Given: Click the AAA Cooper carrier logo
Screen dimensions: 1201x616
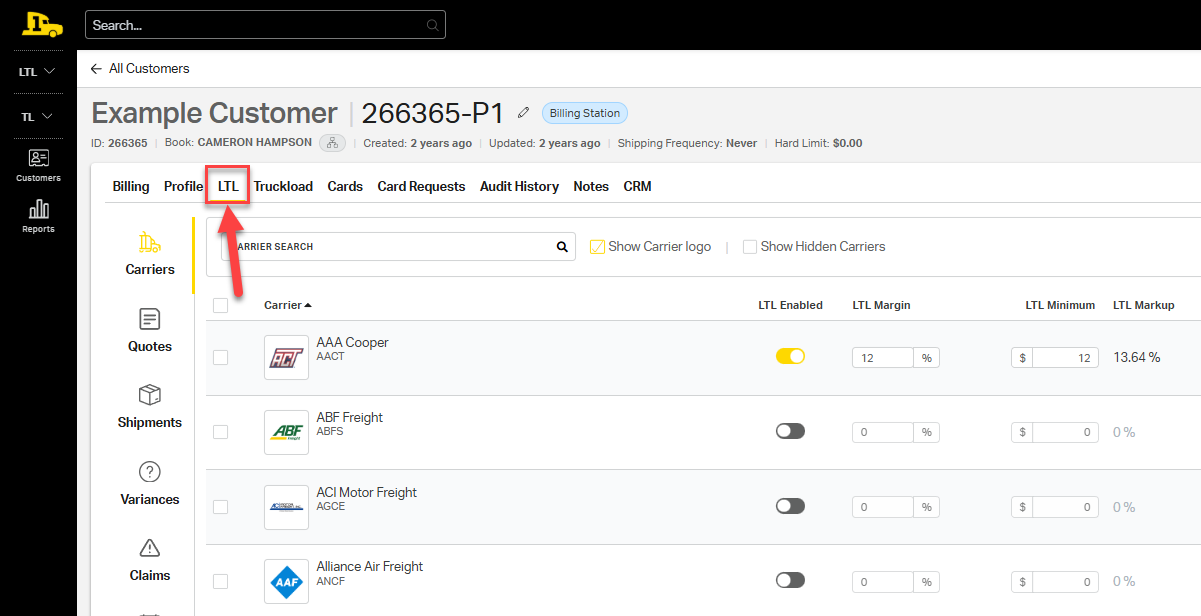Looking at the screenshot, I should pos(287,357).
